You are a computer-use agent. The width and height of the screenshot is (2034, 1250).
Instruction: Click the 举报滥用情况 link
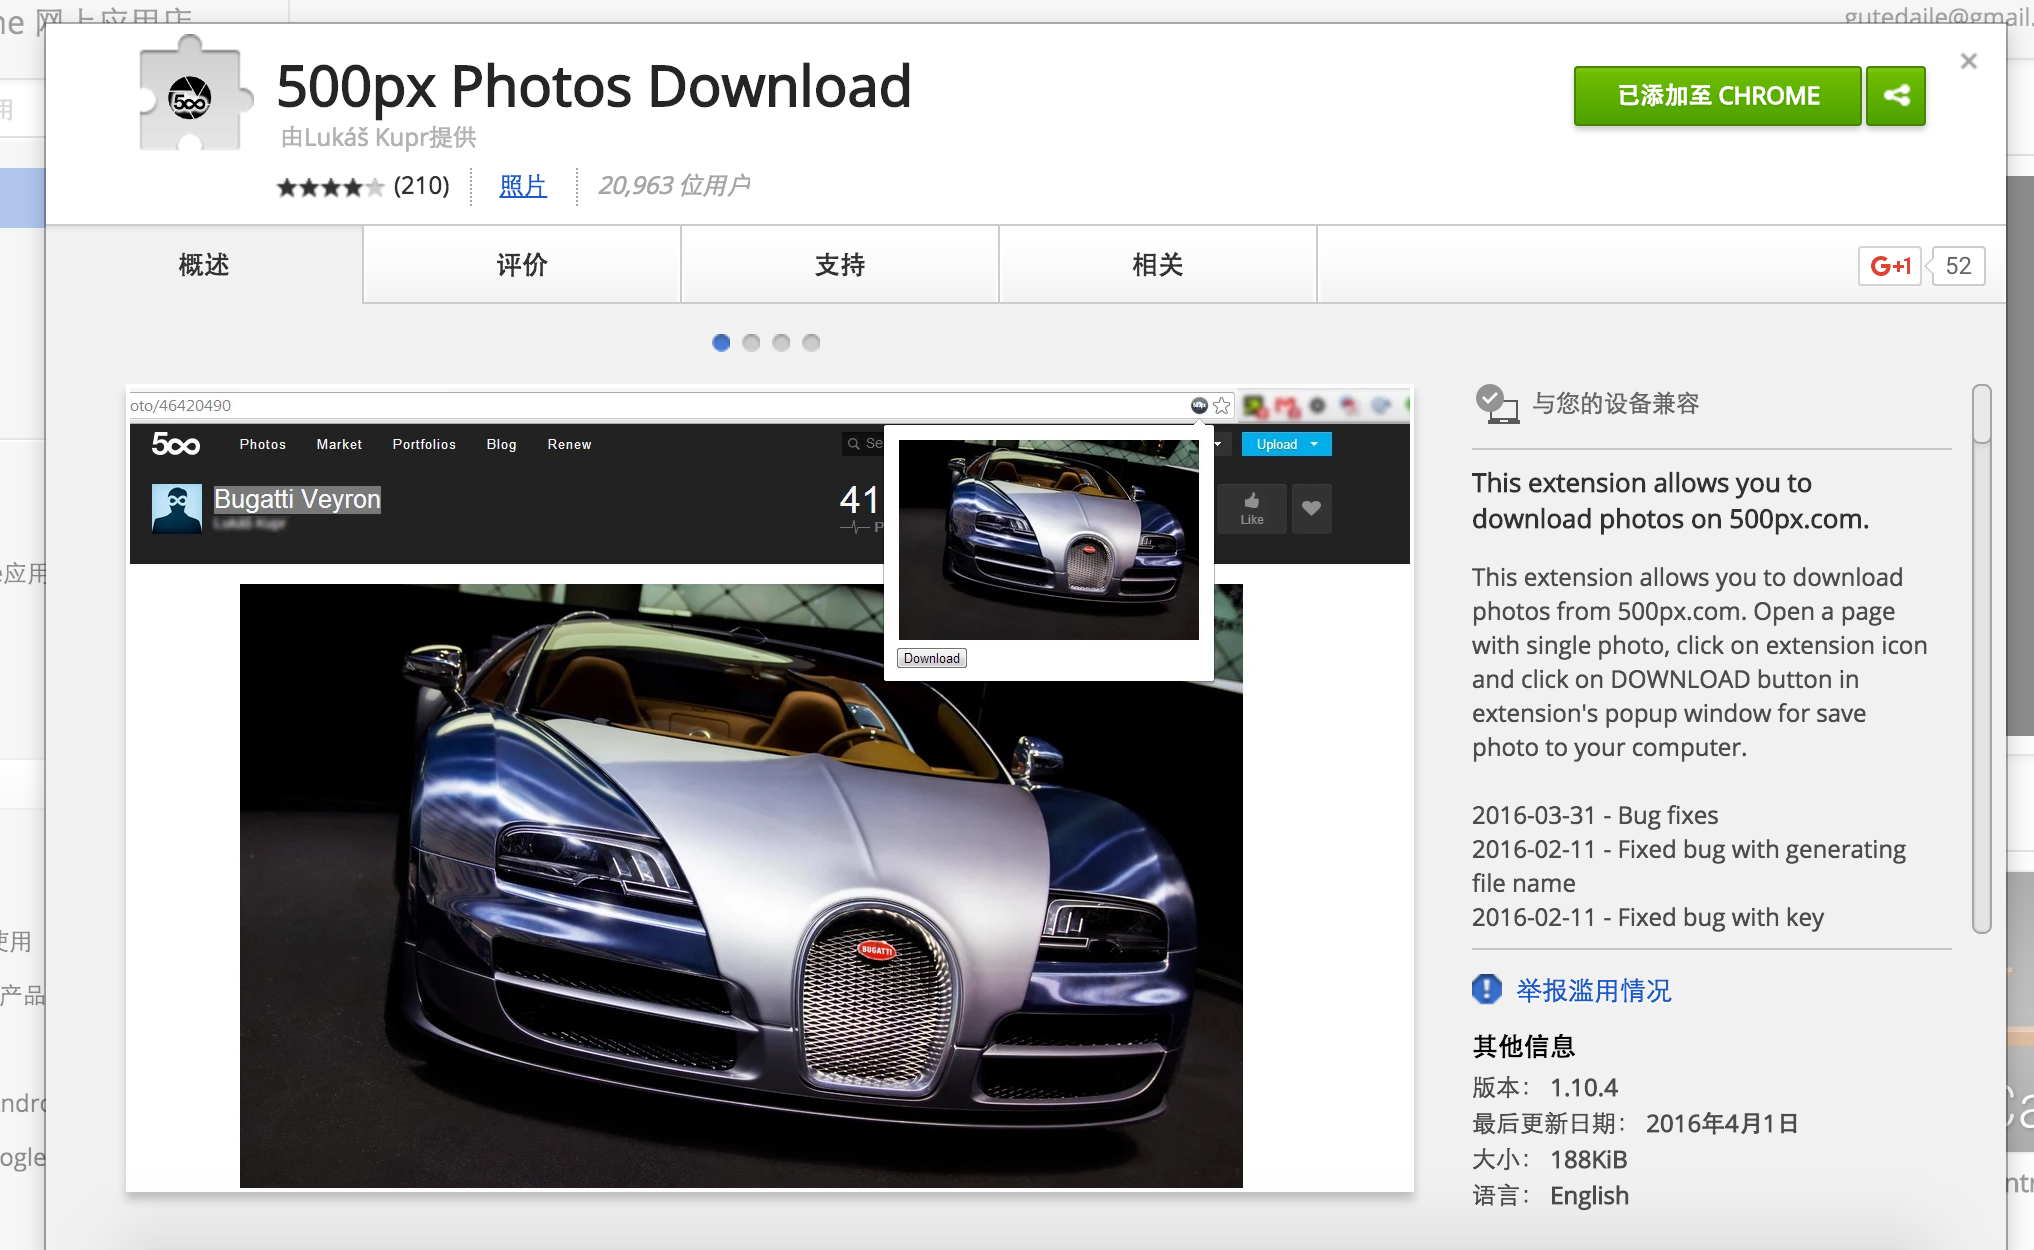pyautogui.click(x=1594, y=990)
